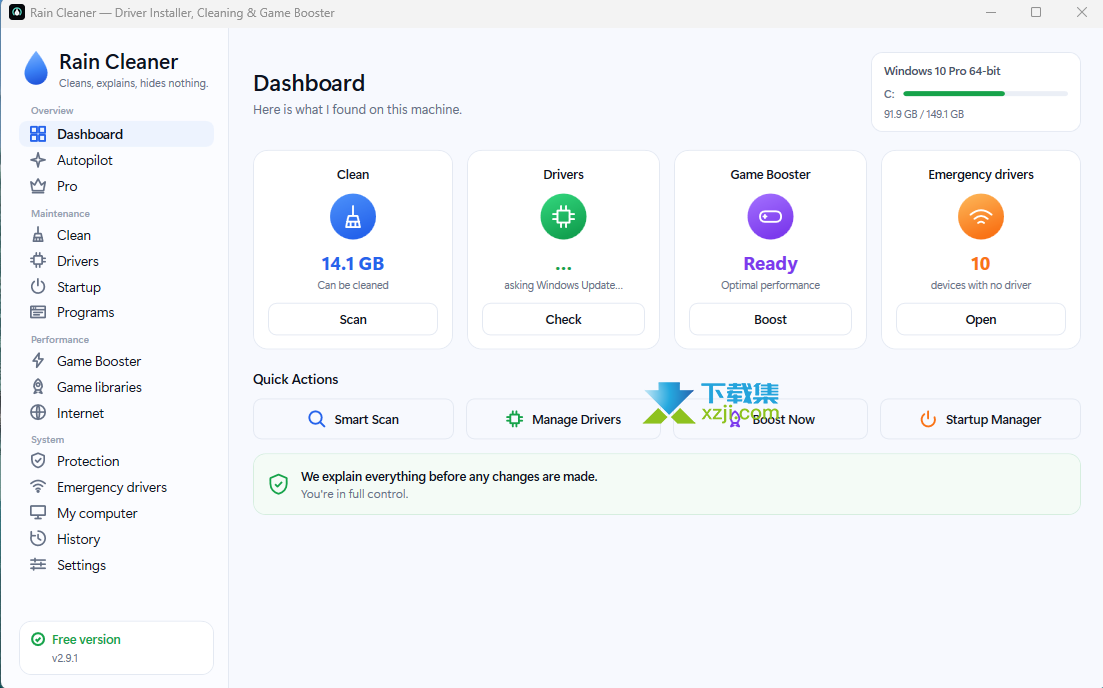Click the 'Optimal performance' status text
Viewport: 1103px width, 688px height.
pos(770,285)
